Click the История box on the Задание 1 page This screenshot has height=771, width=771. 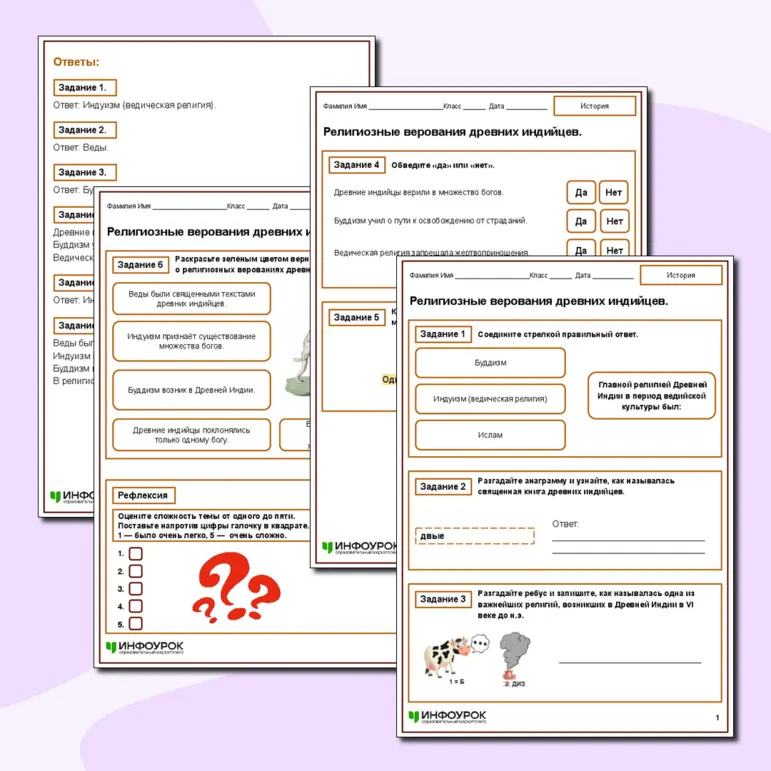pos(681,275)
